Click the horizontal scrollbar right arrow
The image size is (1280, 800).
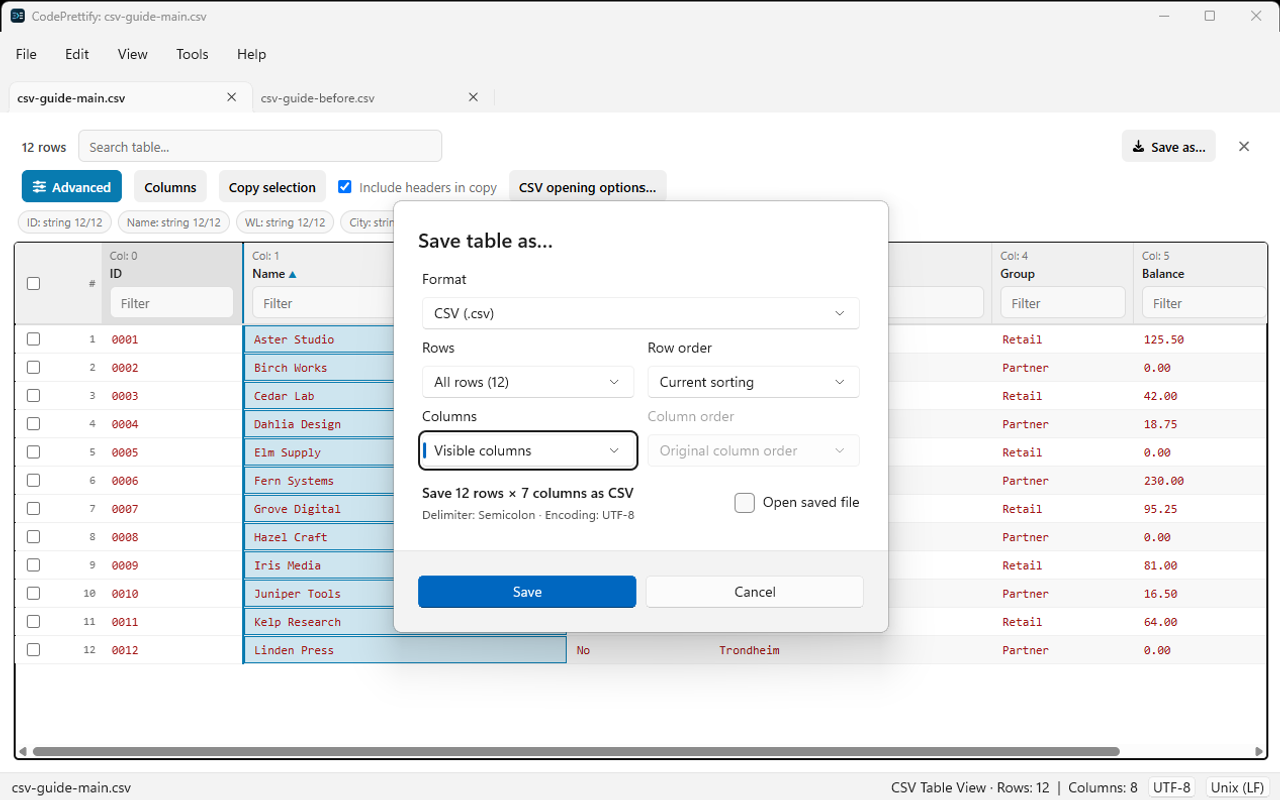click(x=1260, y=752)
